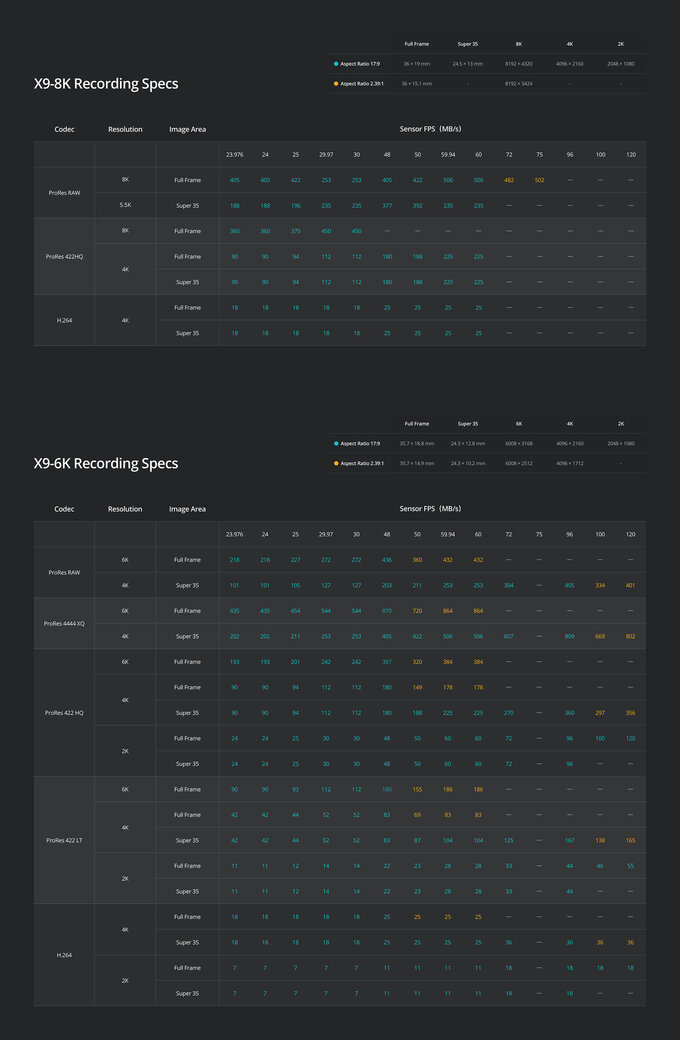Click '36 × 15.1 mm' in X9-8K aspect table
This screenshot has width=680, height=1040.
pyautogui.click(x=417, y=84)
